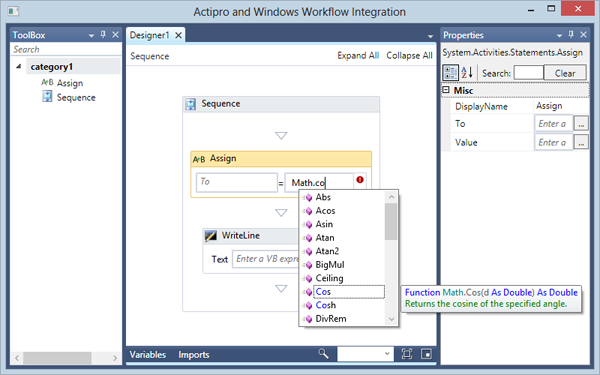Open the designer zoom magnifier

[x=323, y=354]
